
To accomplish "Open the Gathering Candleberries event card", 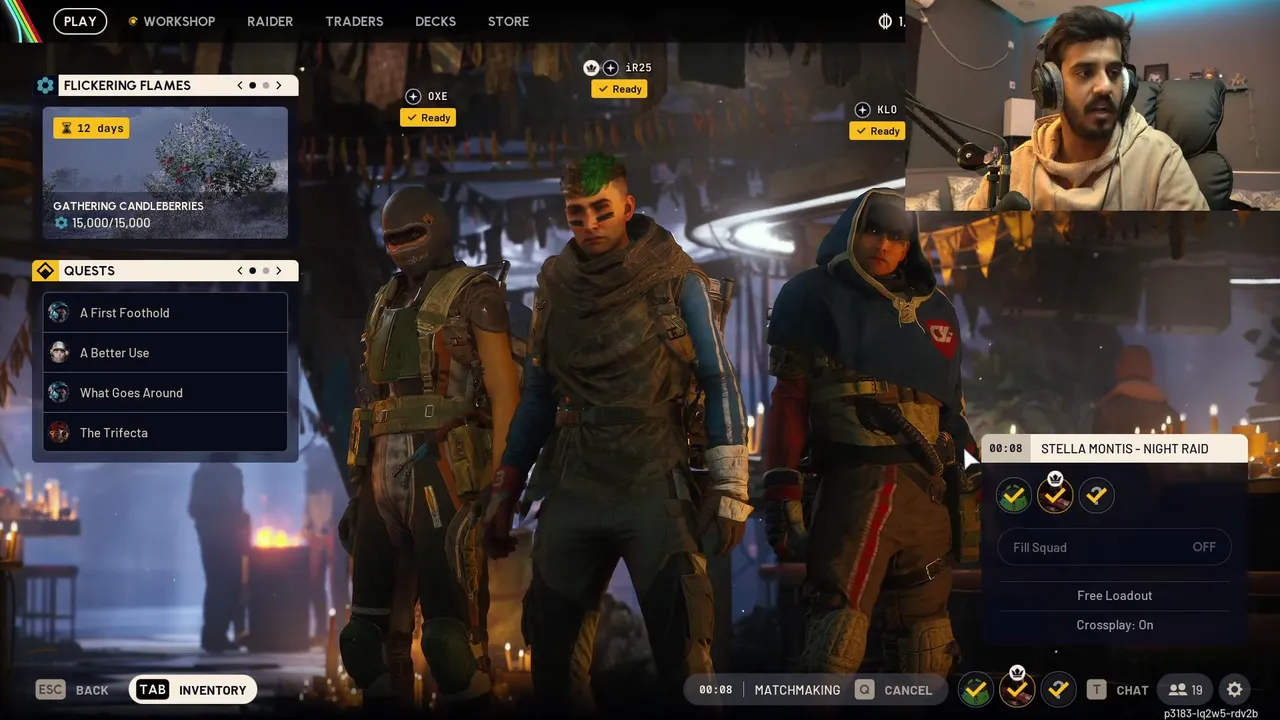I will (165, 173).
